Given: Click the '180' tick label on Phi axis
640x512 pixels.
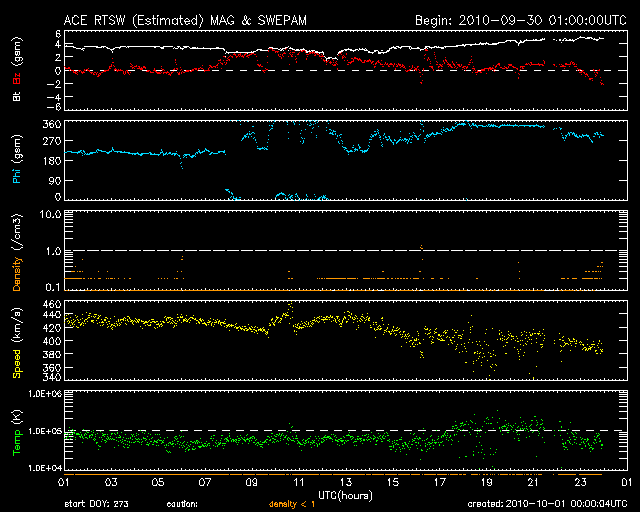Looking at the screenshot, I should (52, 161).
